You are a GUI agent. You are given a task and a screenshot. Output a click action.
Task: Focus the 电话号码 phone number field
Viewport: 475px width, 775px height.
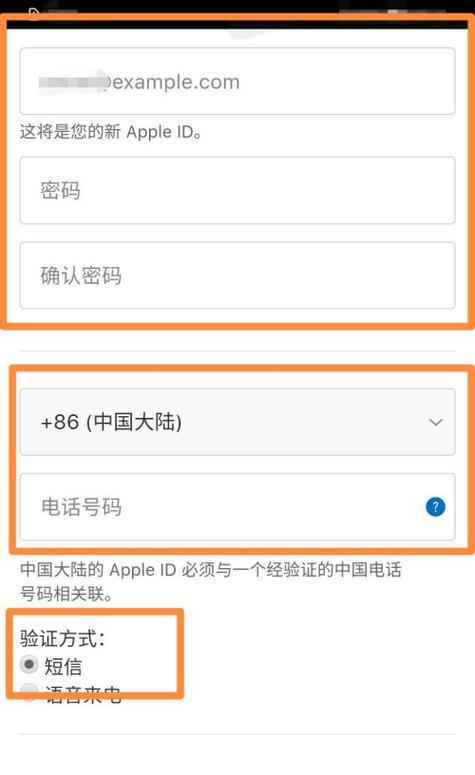[x=237, y=507]
